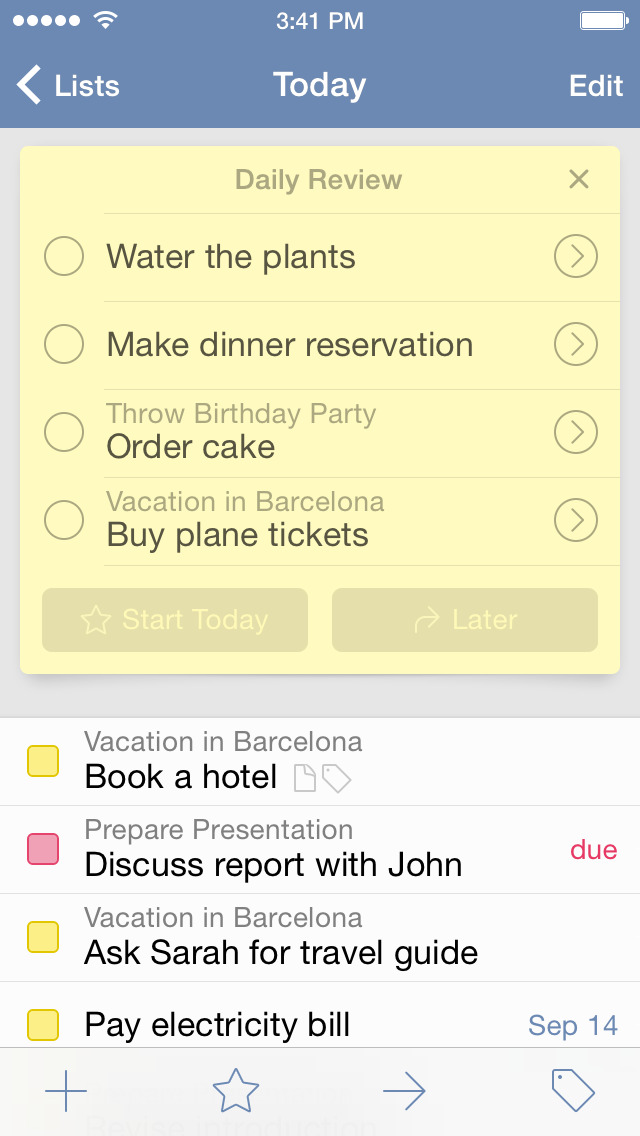Complete the "Order cake" to-do
The width and height of the screenshot is (640, 1136).
[x=63, y=432]
